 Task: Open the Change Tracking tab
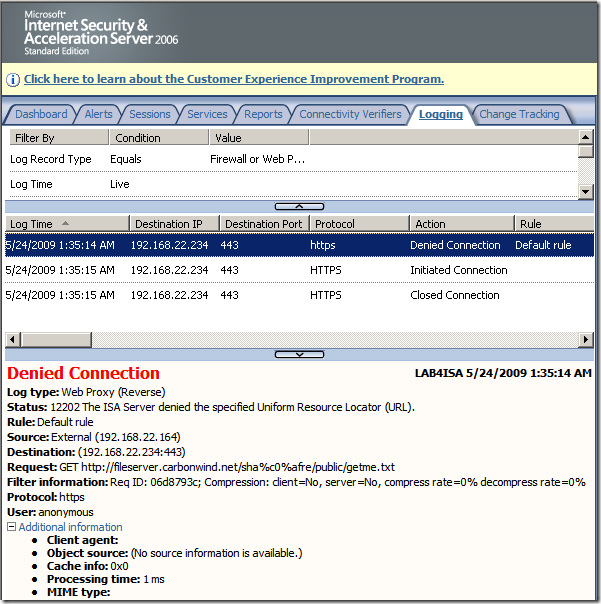click(x=519, y=114)
